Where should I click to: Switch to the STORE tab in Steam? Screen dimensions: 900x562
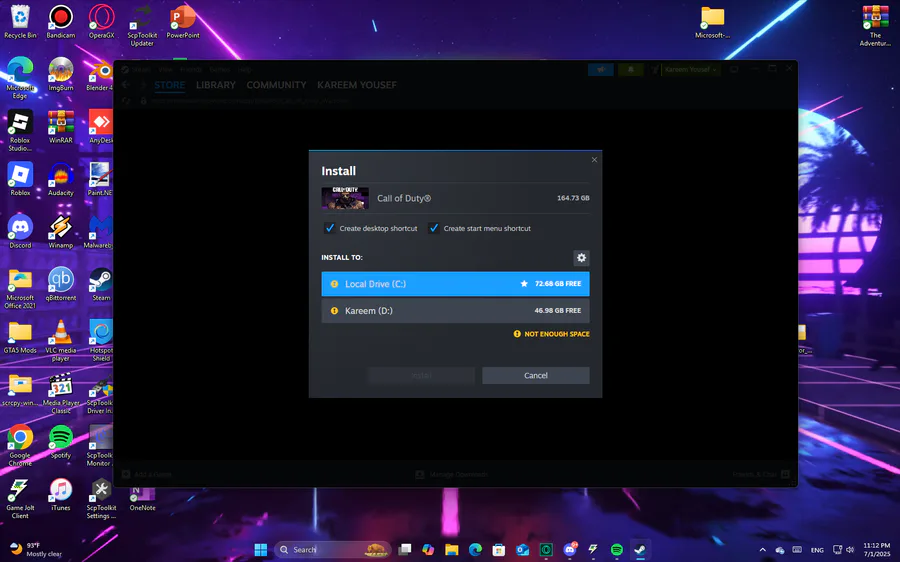click(x=169, y=85)
